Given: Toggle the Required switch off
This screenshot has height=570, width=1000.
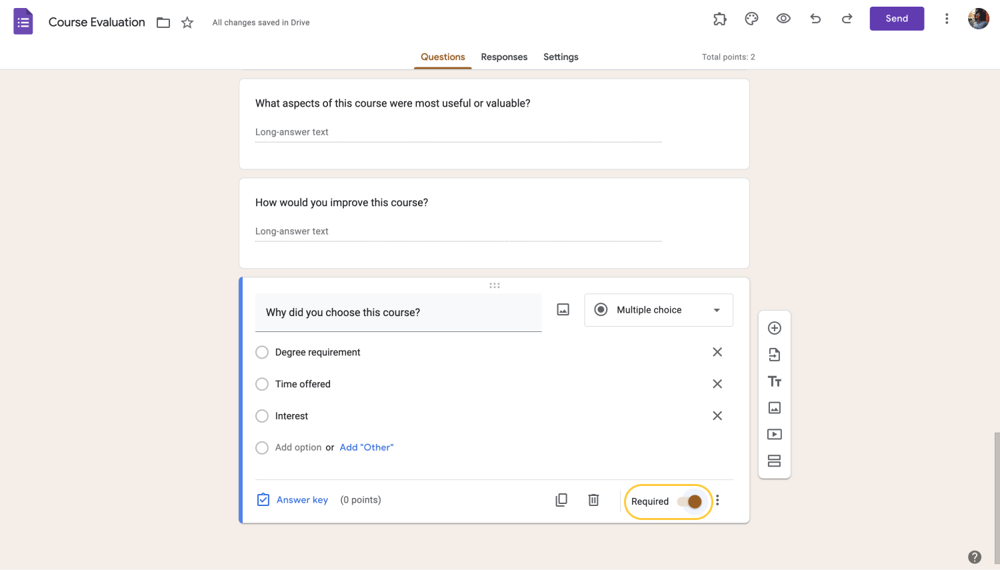Looking at the screenshot, I should (x=689, y=501).
